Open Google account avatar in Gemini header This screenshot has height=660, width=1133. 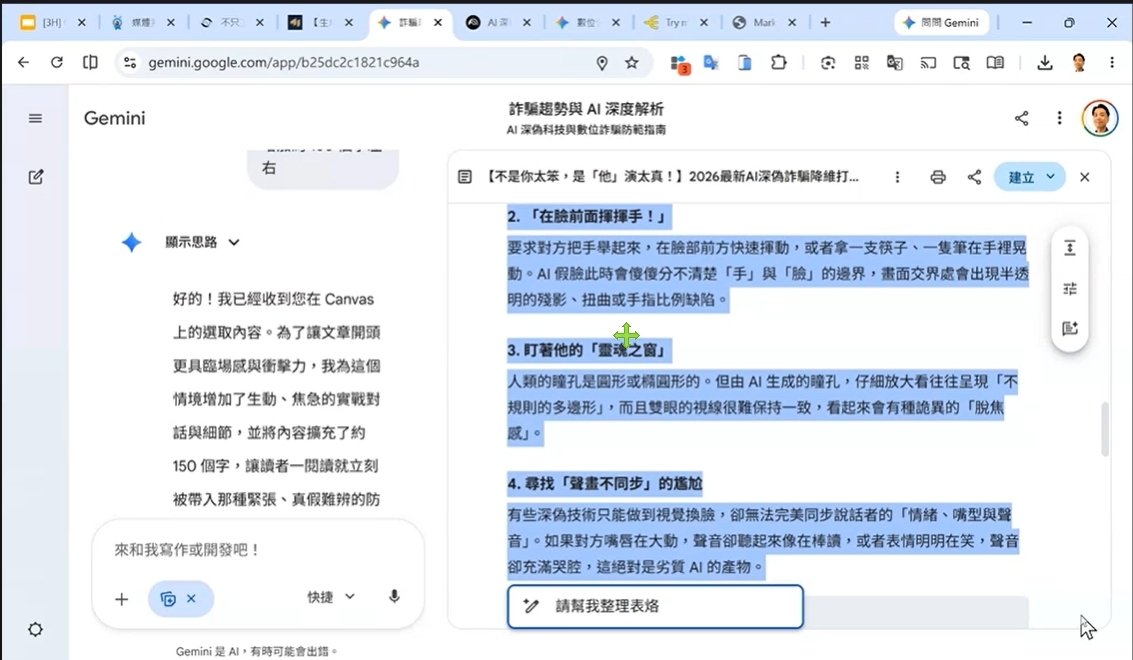tap(1099, 118)
